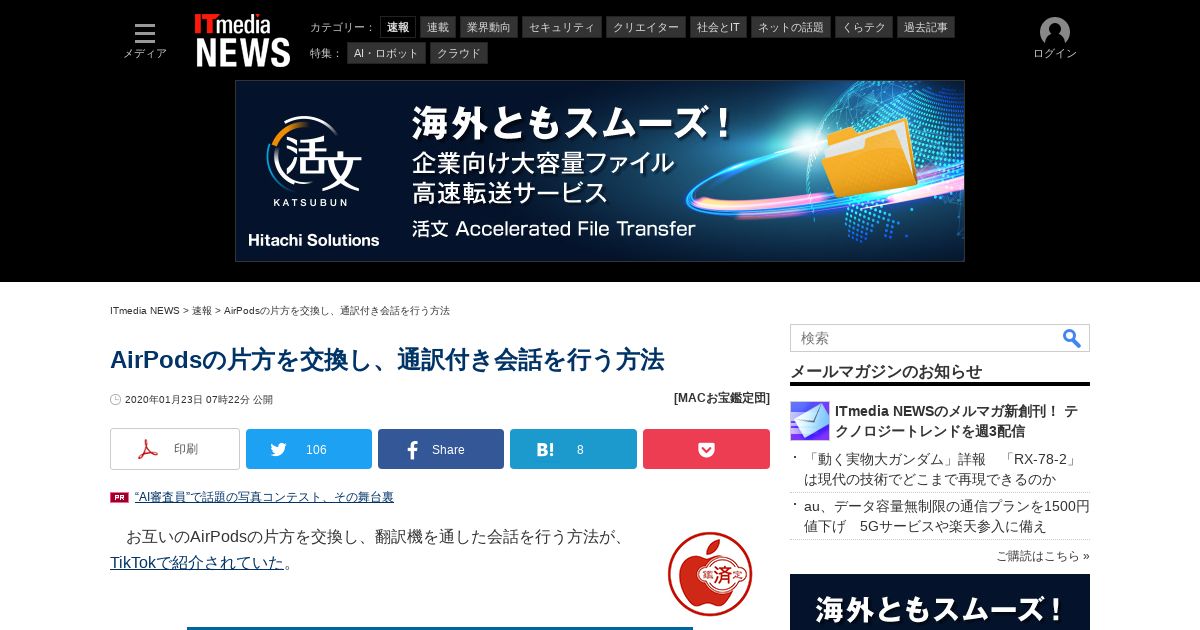The width and height of the screenshot is (1200, 630).
Task: Share on Twitter button with 106 count
Action: [309, 449]
